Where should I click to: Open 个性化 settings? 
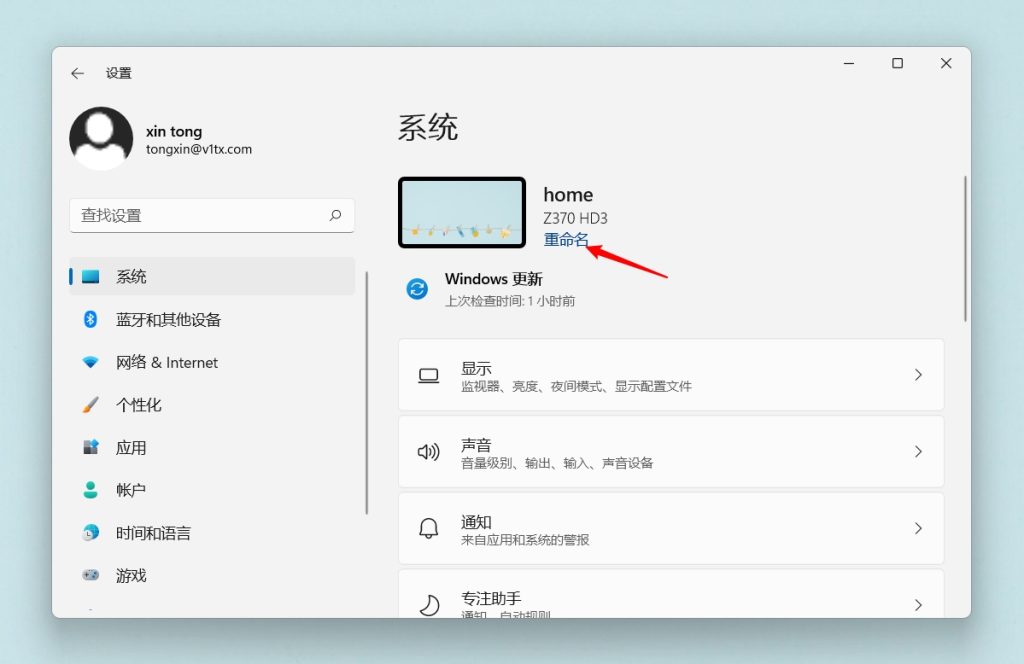point(212,405)
